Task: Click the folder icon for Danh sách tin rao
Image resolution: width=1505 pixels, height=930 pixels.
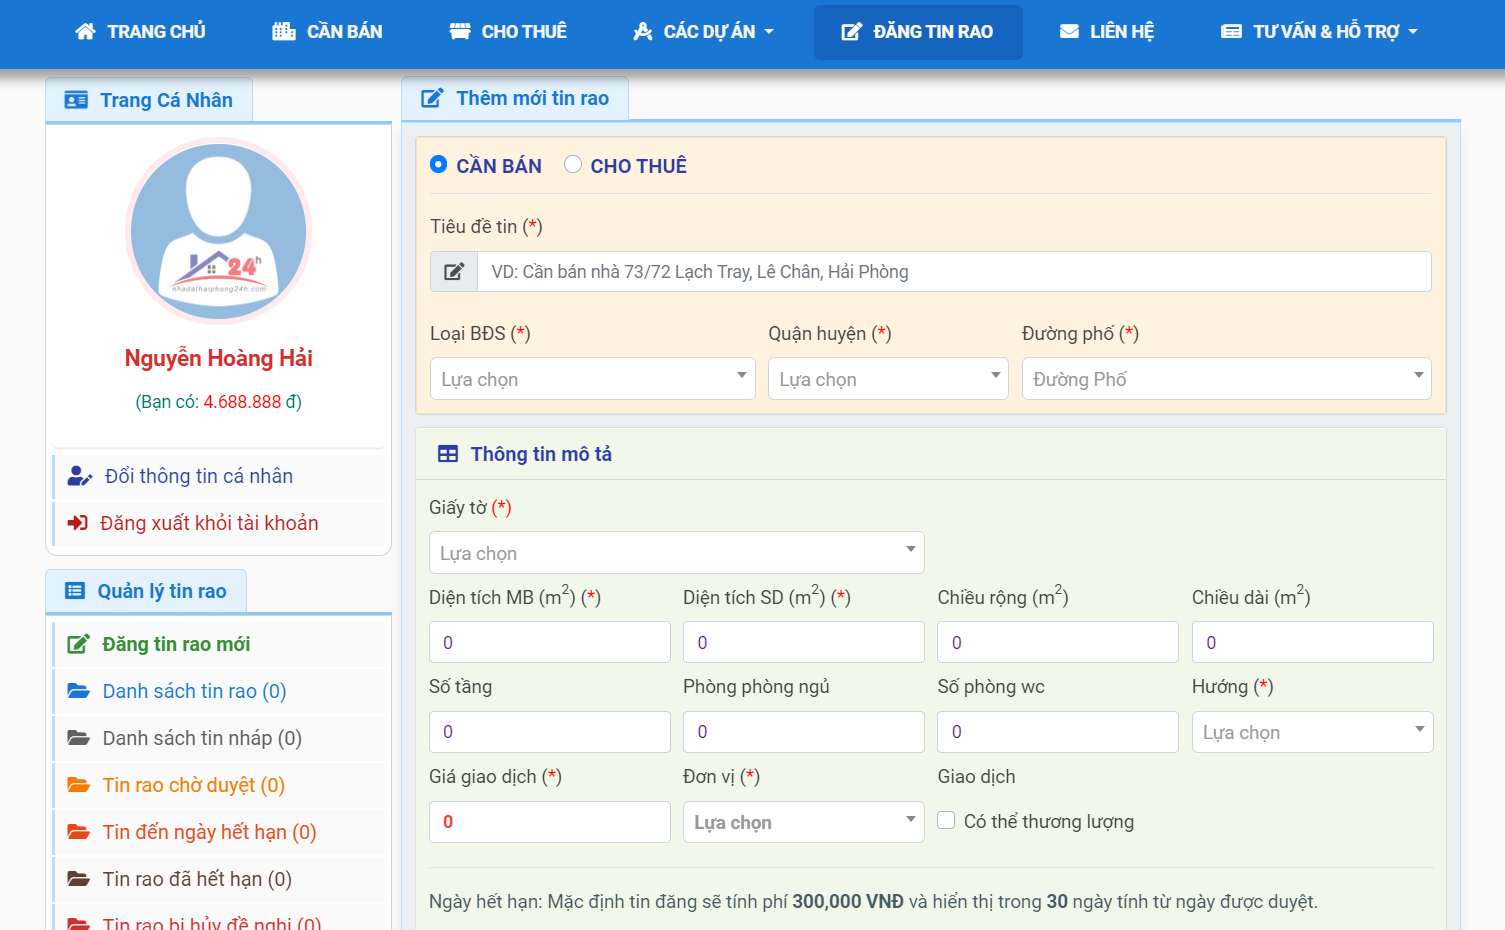Action: pyautogui.click(x=78, y=691)
